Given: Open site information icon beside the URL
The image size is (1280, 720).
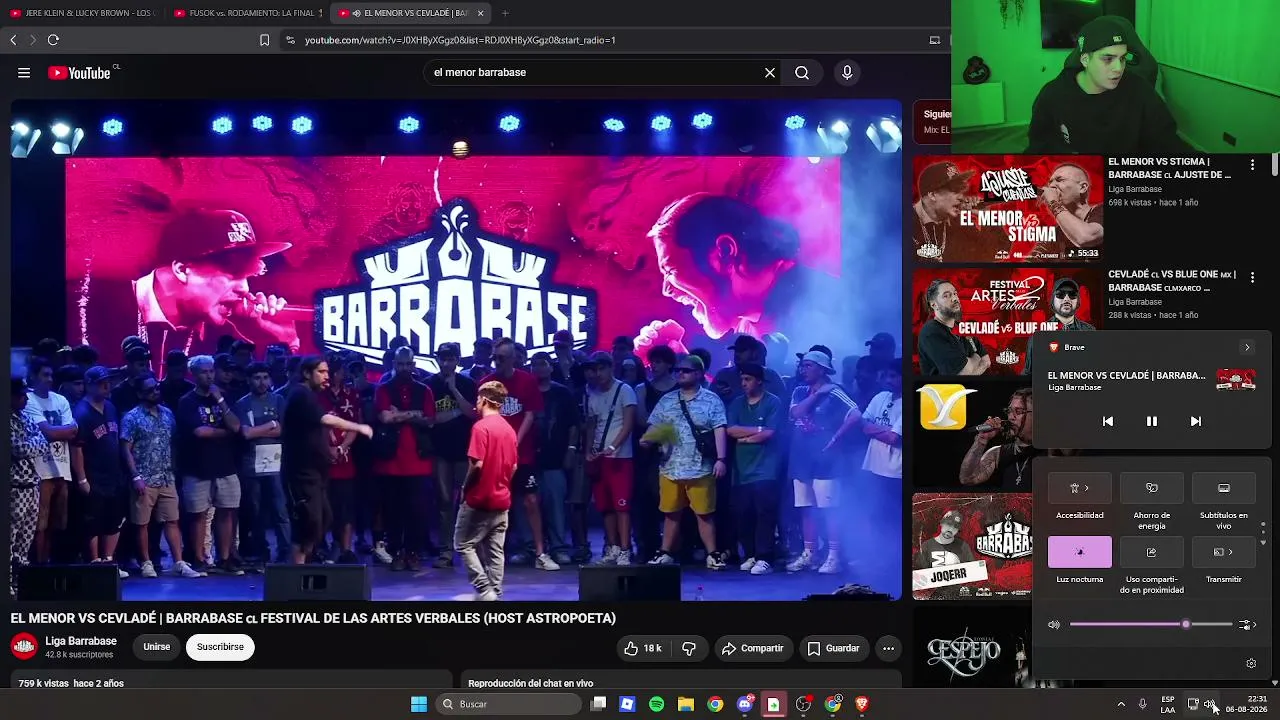Looking at the screenshot, I should pyautogui.click(x=290, y=40).
